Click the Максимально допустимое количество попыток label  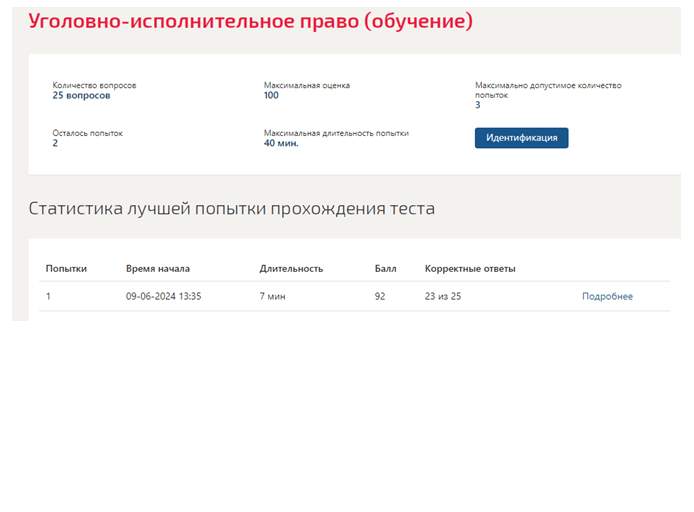coord(548,90)
